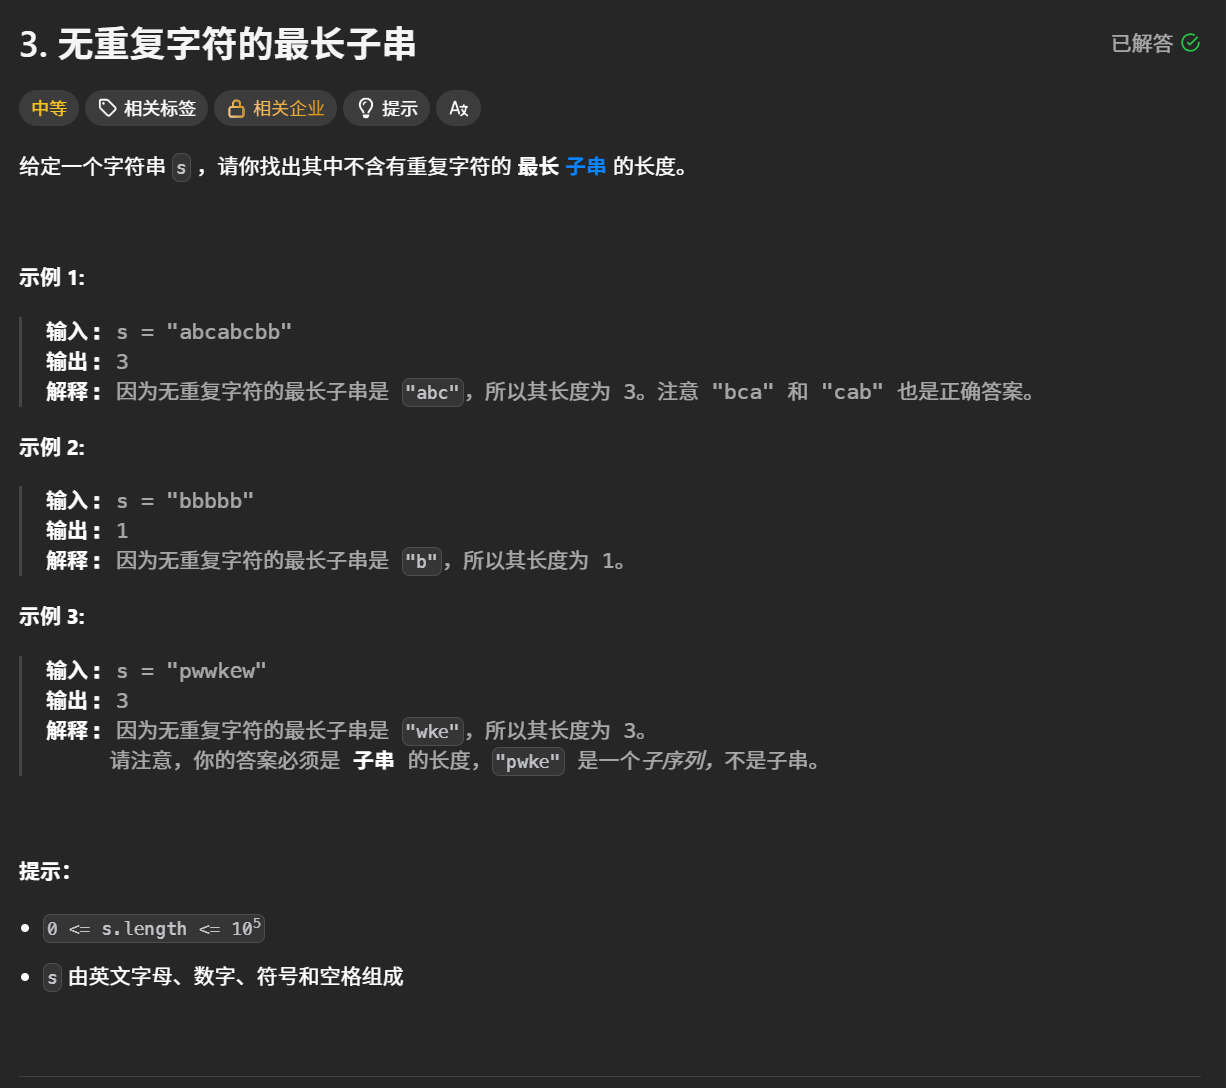The height and width of the screenshot is (1088, 1226).
Task: Click the lock icon in 相关企业
Action: (x=236, y=108)
